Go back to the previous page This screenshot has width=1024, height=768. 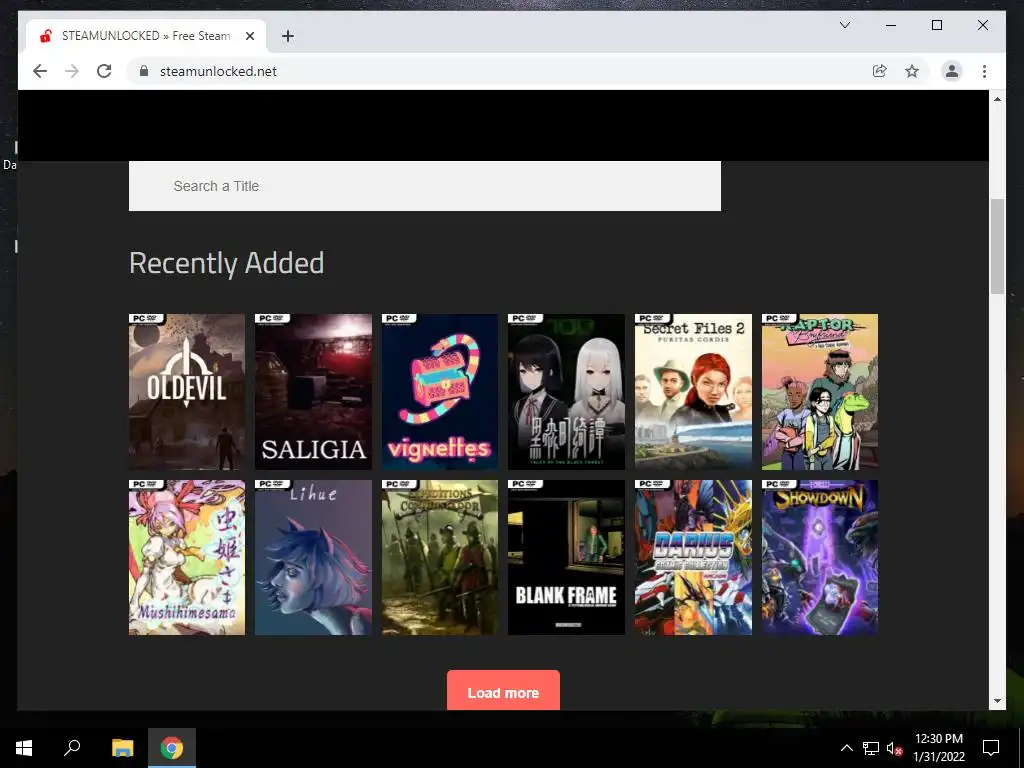point(40,71)
